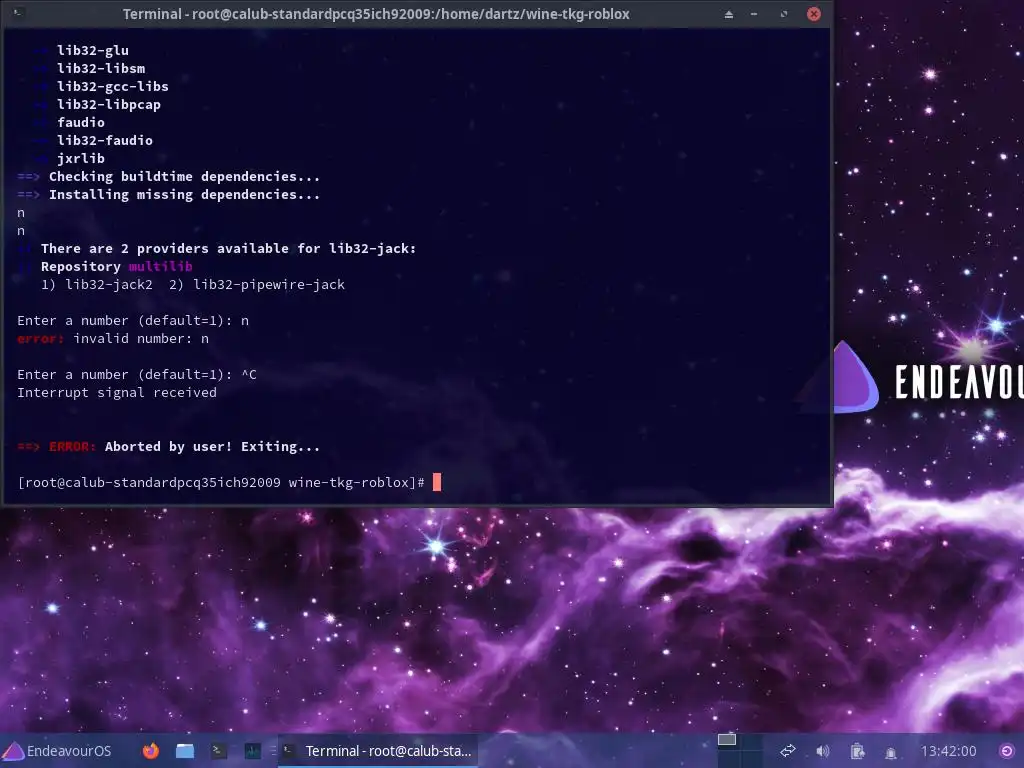Screen dimensions: 1024x768
Task: Click the 'lib32-jack2' option text
Action: (109, 285)
